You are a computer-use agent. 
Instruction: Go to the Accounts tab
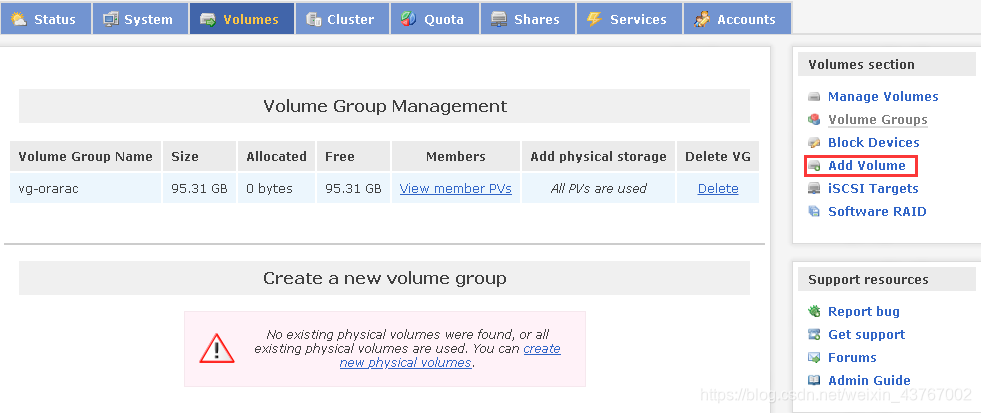point(737,19)
